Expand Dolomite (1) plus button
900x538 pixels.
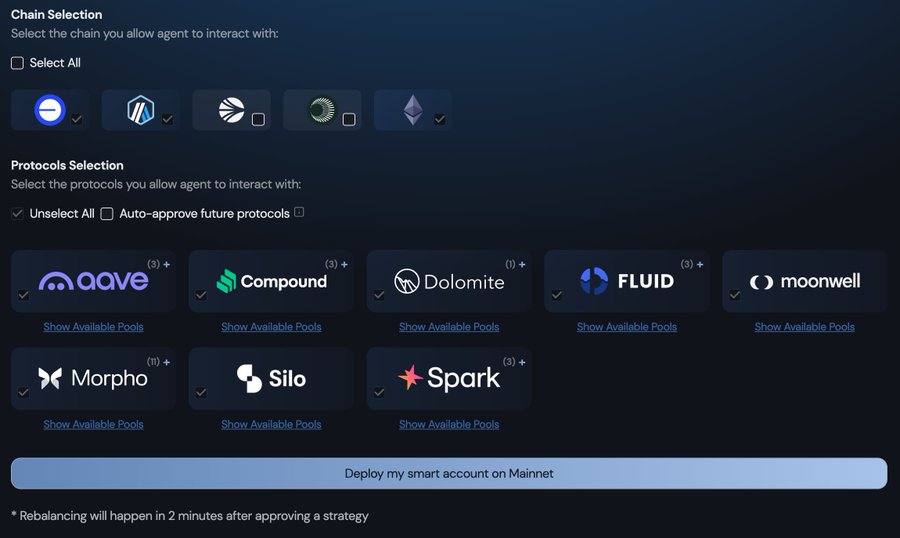522,264
